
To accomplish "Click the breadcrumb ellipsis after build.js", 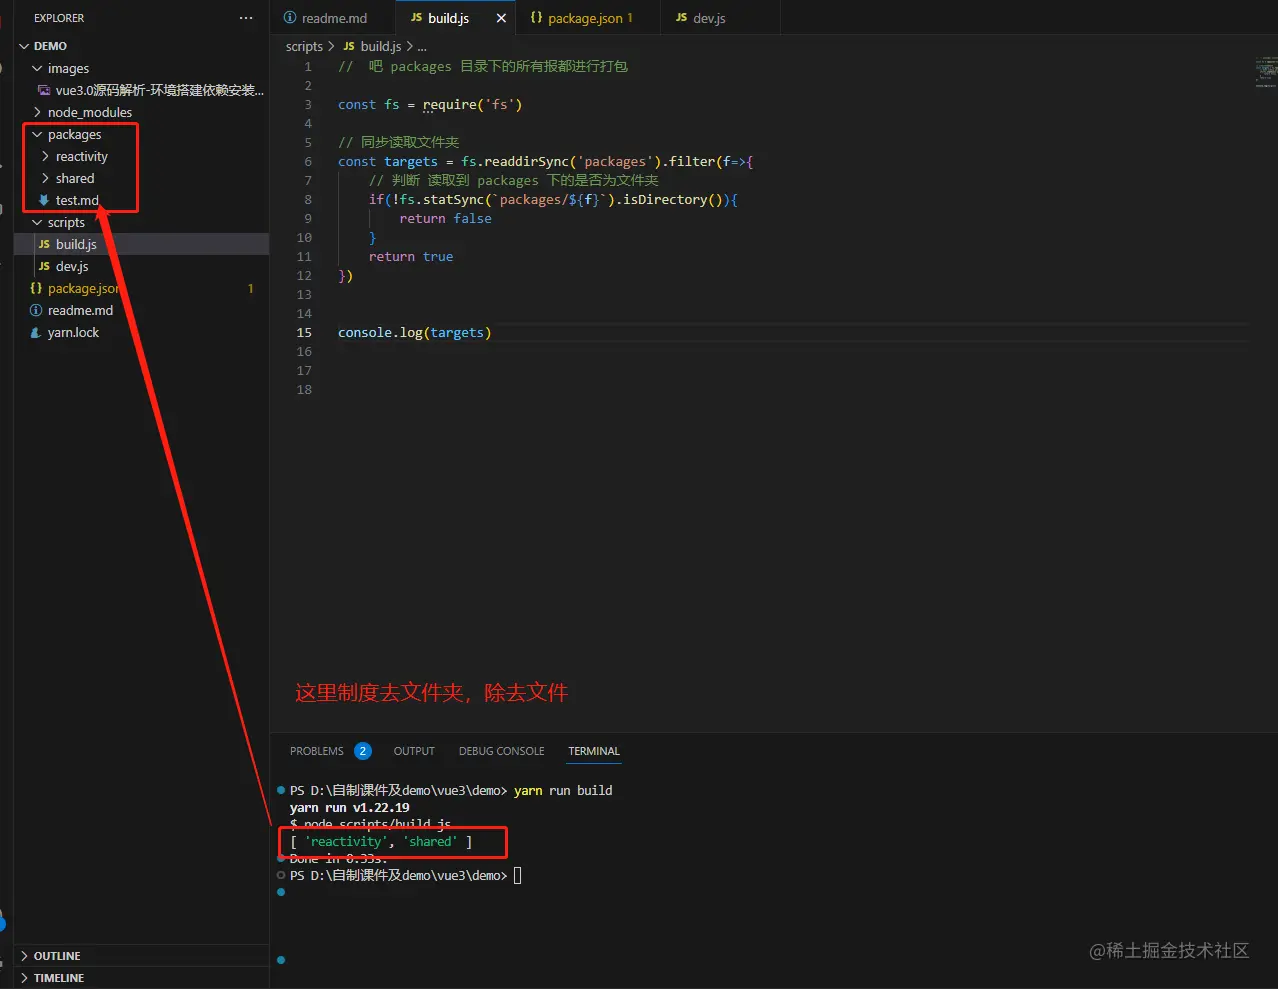I will 422,47.
